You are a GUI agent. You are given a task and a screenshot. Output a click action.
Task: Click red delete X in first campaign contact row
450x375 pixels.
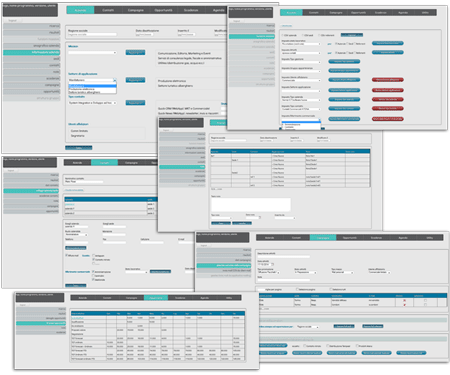tap(405, 300)
